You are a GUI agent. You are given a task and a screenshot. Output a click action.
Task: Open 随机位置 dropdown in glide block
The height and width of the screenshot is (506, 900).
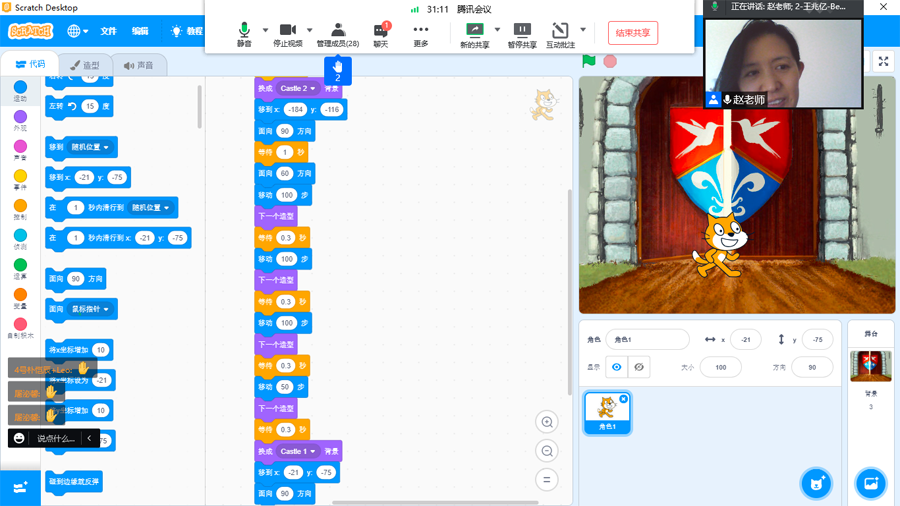coord(150,208)
